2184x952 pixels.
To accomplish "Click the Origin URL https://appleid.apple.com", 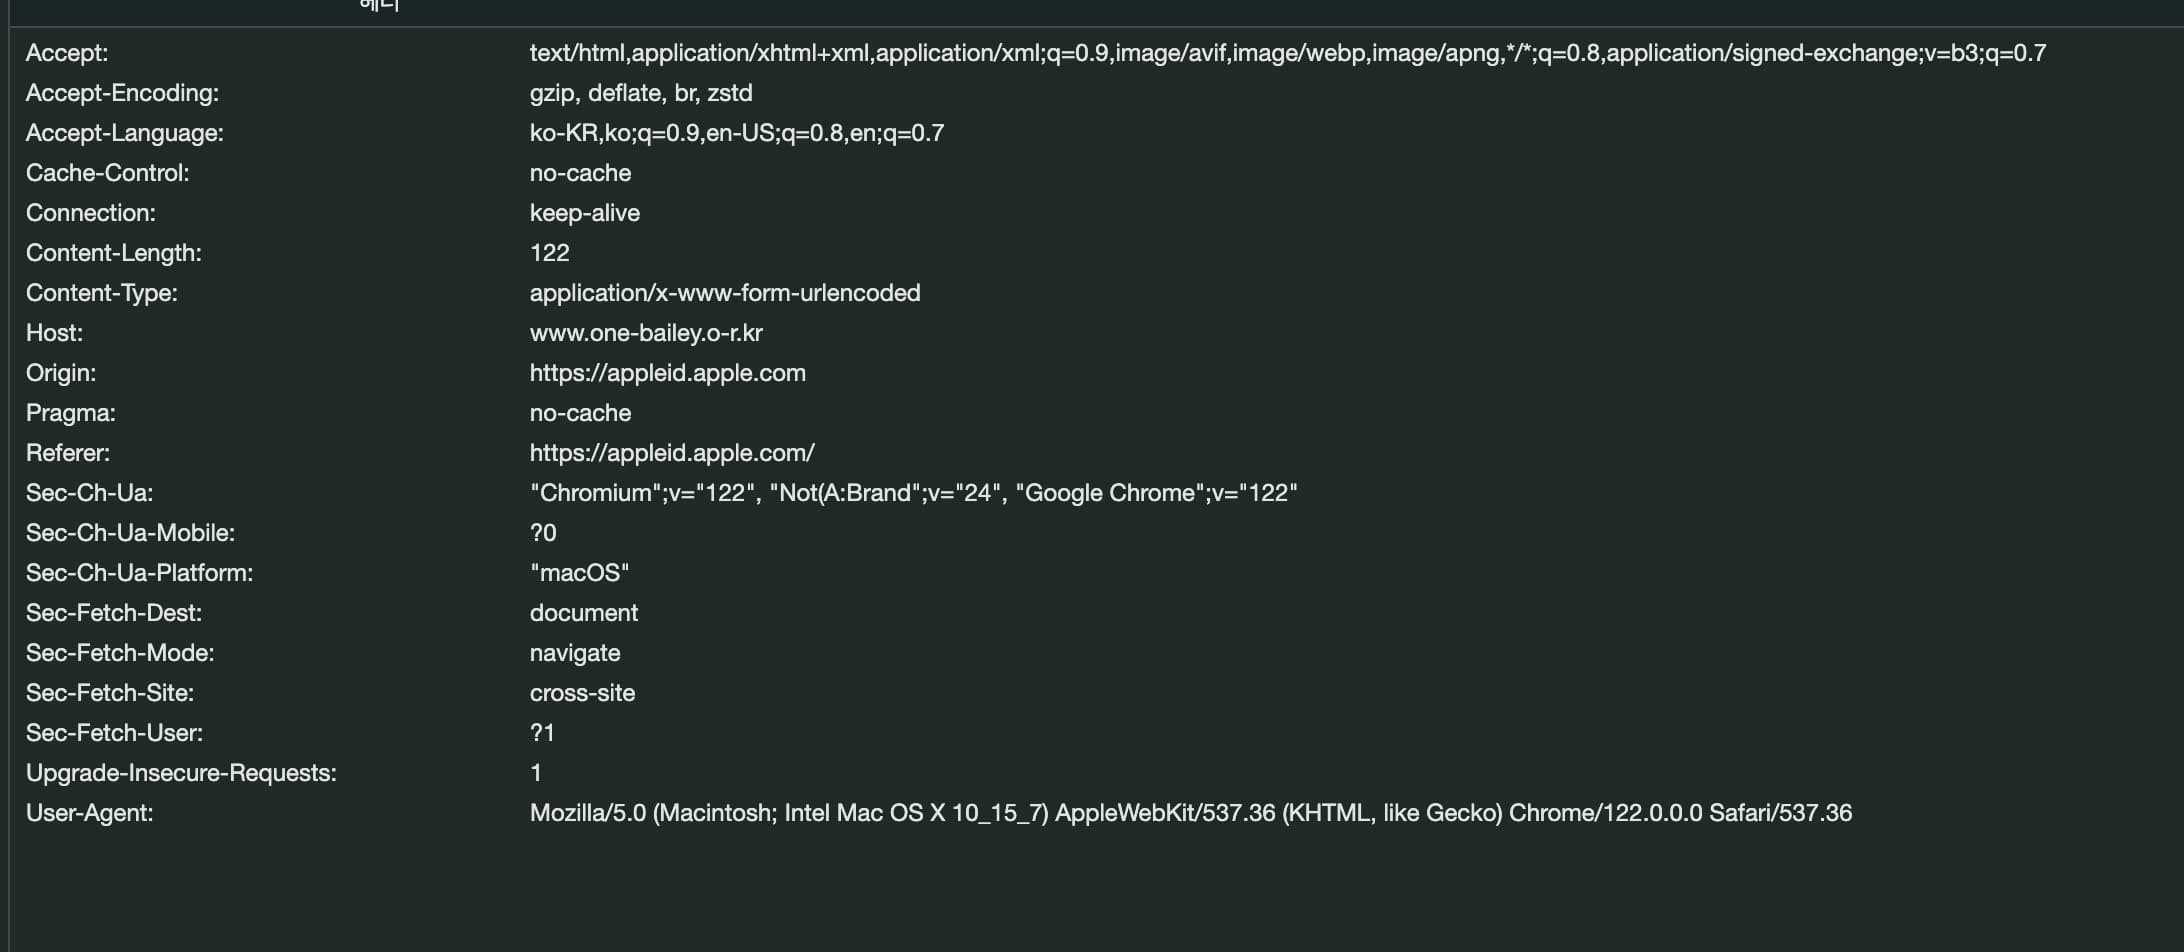I will click(x=667, y=373).
